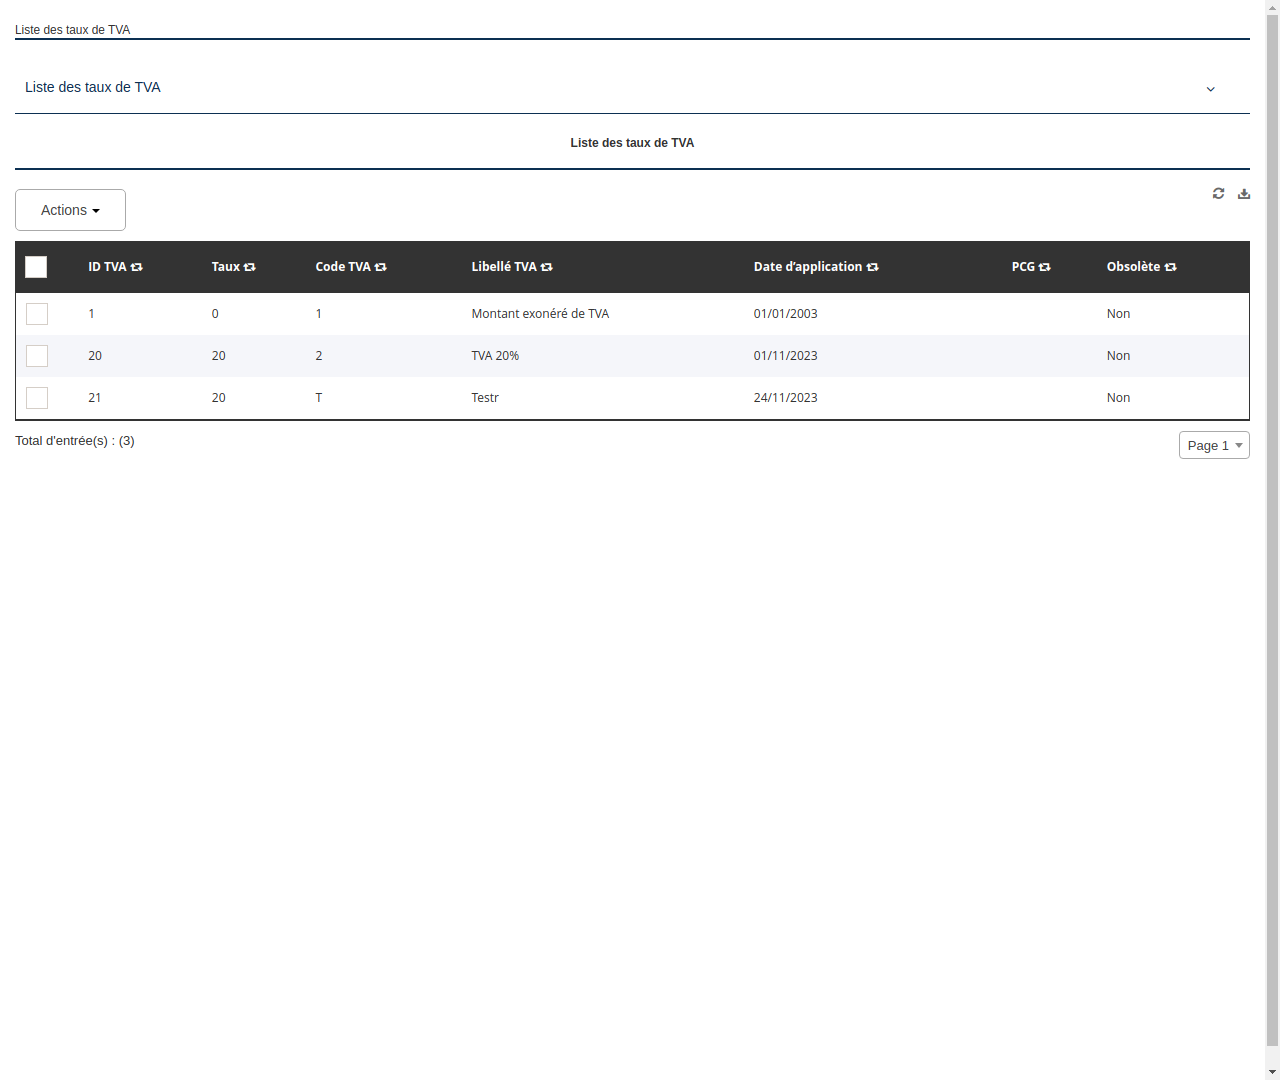The width and height of the screenshot is (1280, 1080).
Task: Open the breadcrumb Liste des taux de TVA
Action: (72, 29)
